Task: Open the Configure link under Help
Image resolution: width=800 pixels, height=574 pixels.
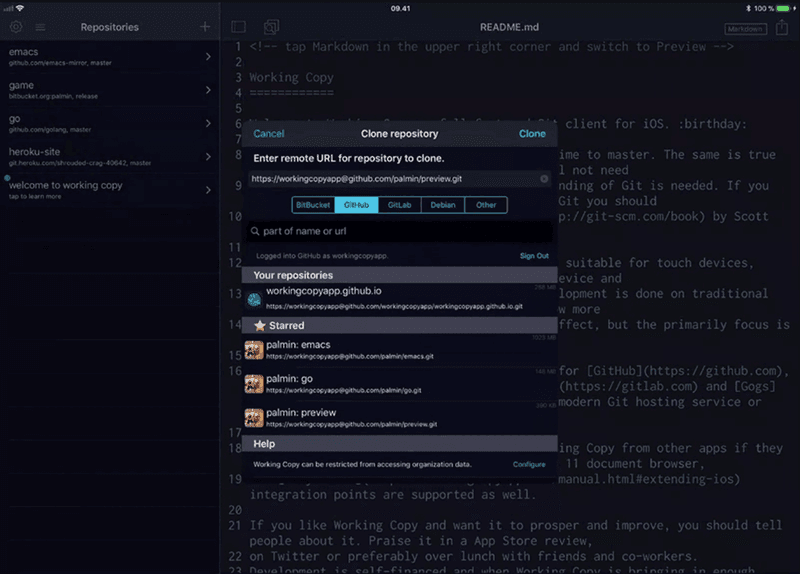Action: [529, 465]
